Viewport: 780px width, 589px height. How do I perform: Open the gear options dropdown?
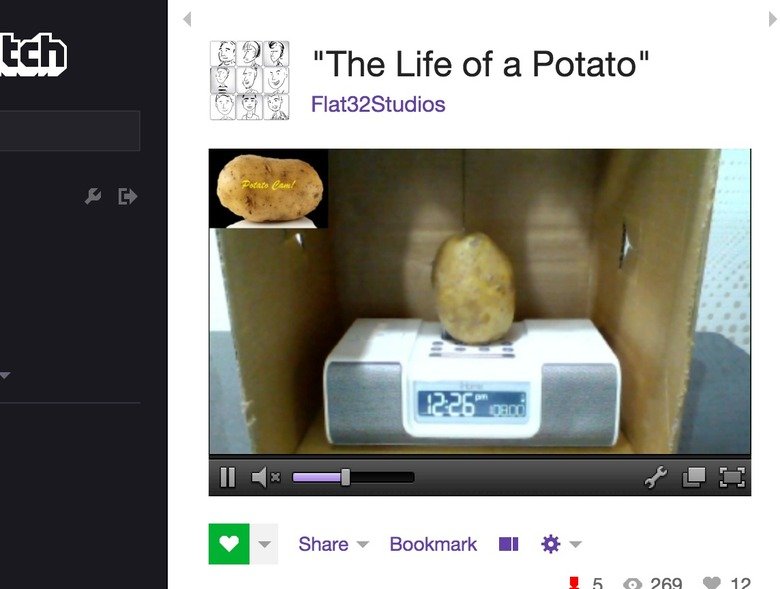point(561,544)
